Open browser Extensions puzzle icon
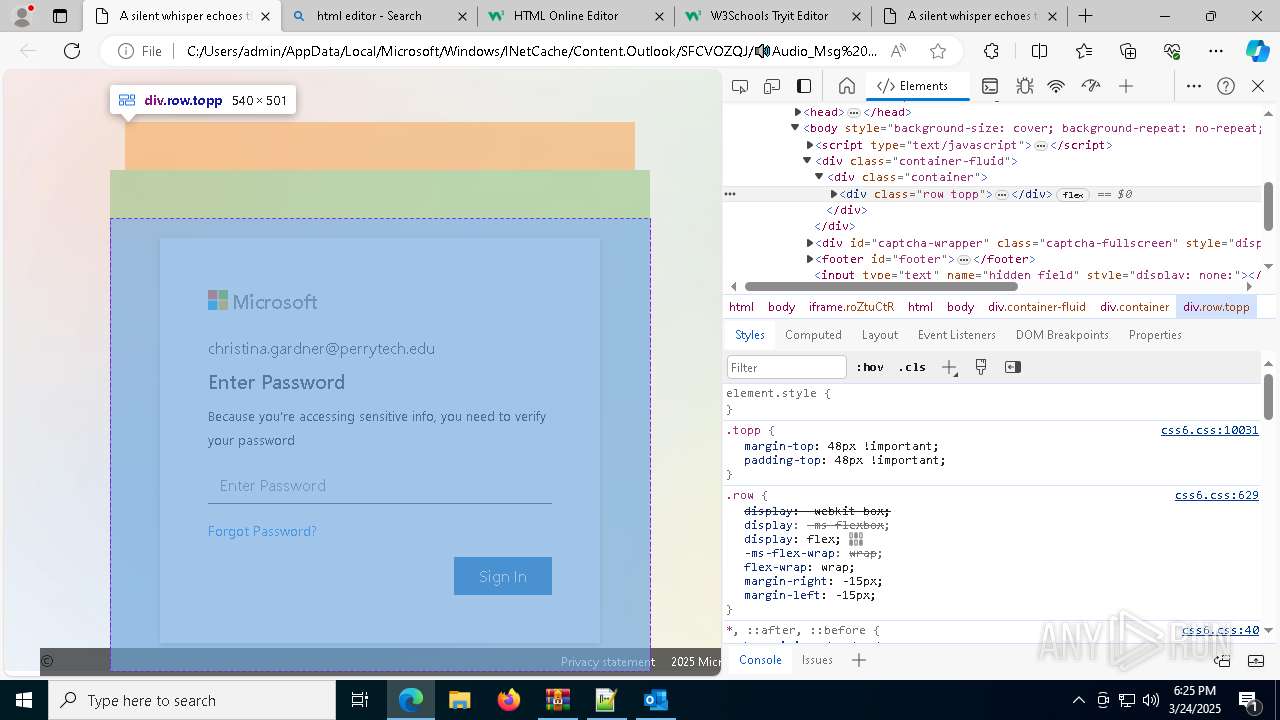The width and height of the screenshot is (1280, 720). coord(991,51)
